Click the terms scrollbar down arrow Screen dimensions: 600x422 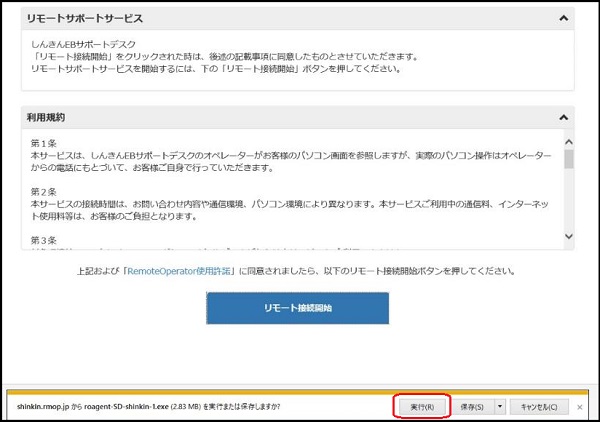(x=568, y=237)
